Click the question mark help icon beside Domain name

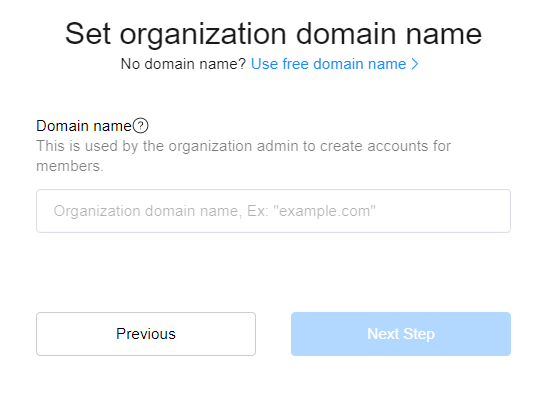pyautogui.click(x=140, y=126)
